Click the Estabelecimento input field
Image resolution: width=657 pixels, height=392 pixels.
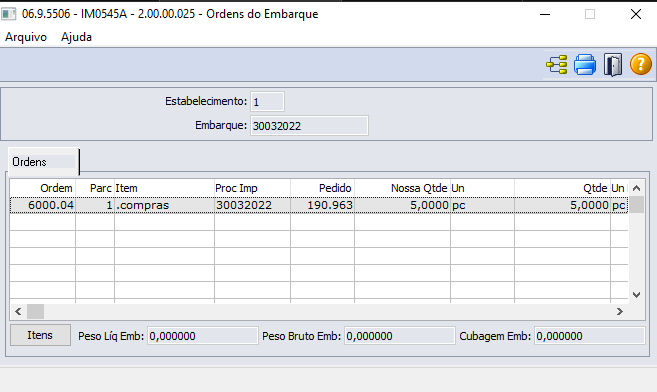click(x=267, y=102)
